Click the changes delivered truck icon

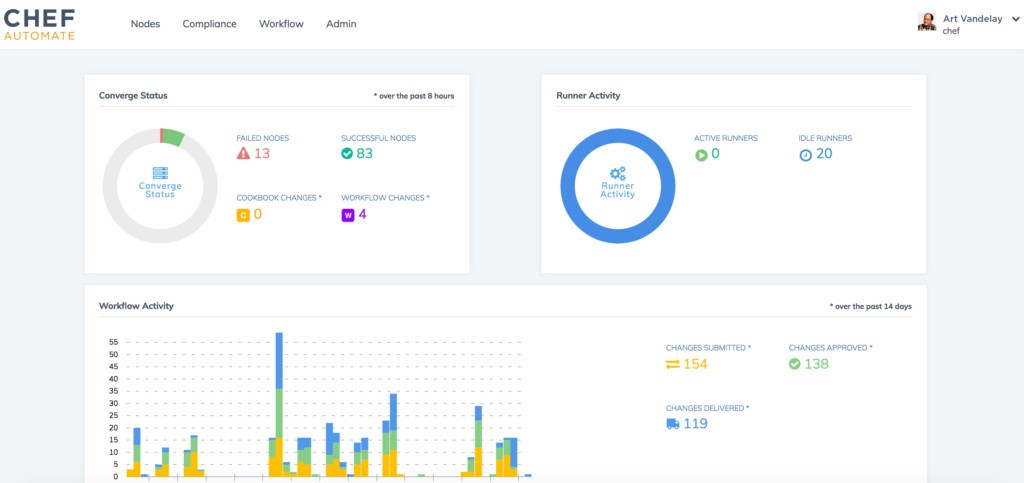click(672, 423)
